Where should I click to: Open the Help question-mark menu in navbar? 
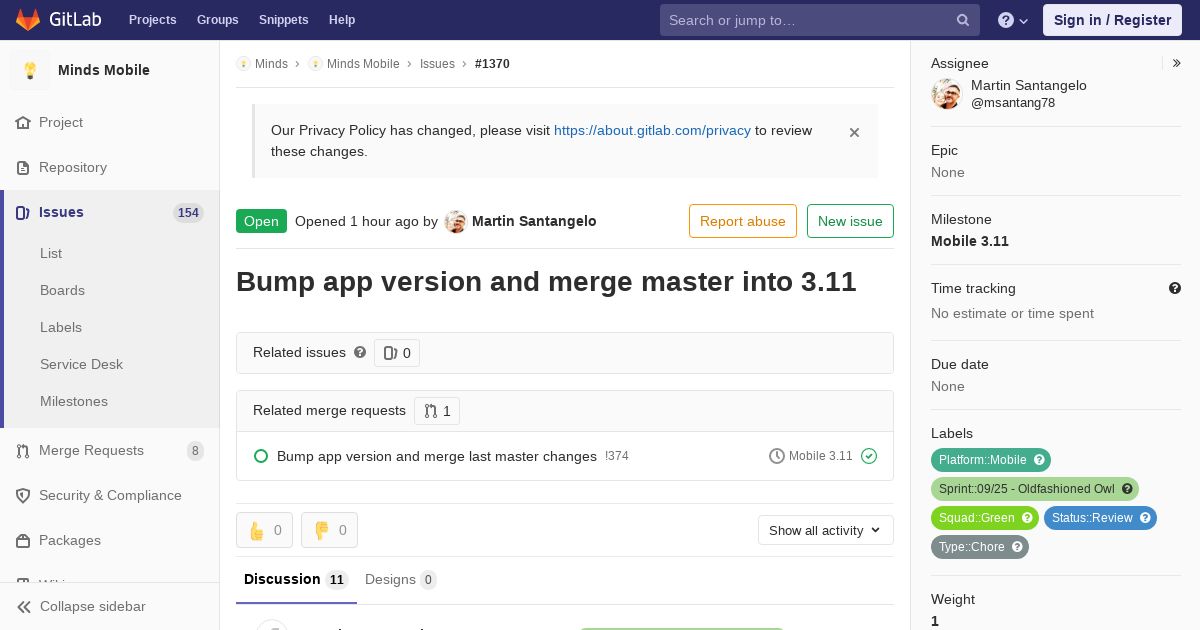(x=1013, y=20)
